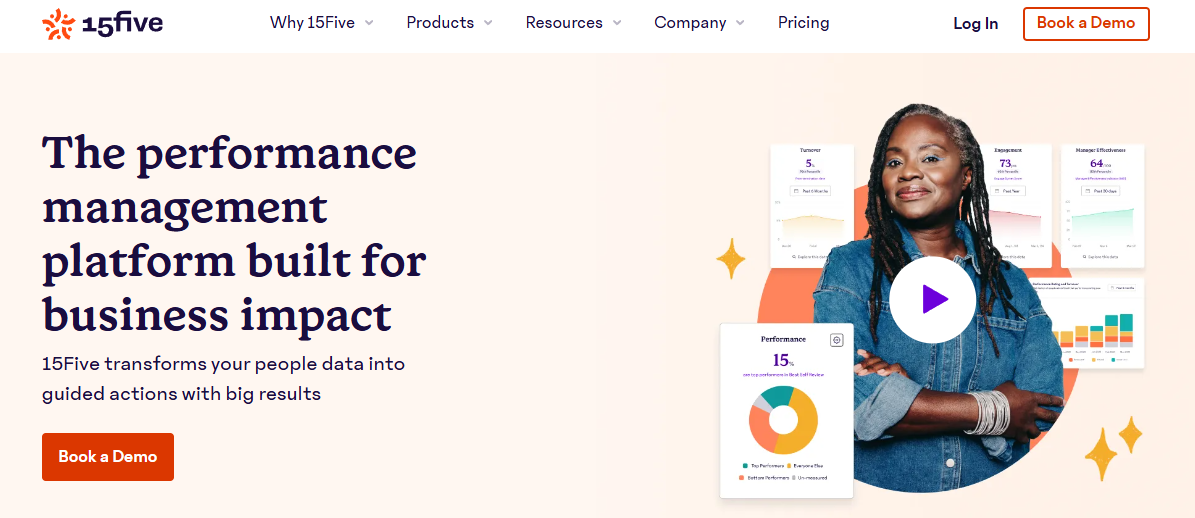The width and height of the screenshot is (1195, 518).
Task: Play the hero video
Action: 932,299
